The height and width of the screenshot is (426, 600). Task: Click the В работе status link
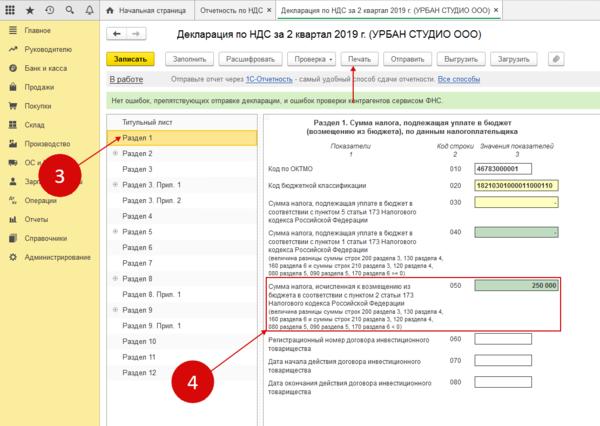coord(126,79)
